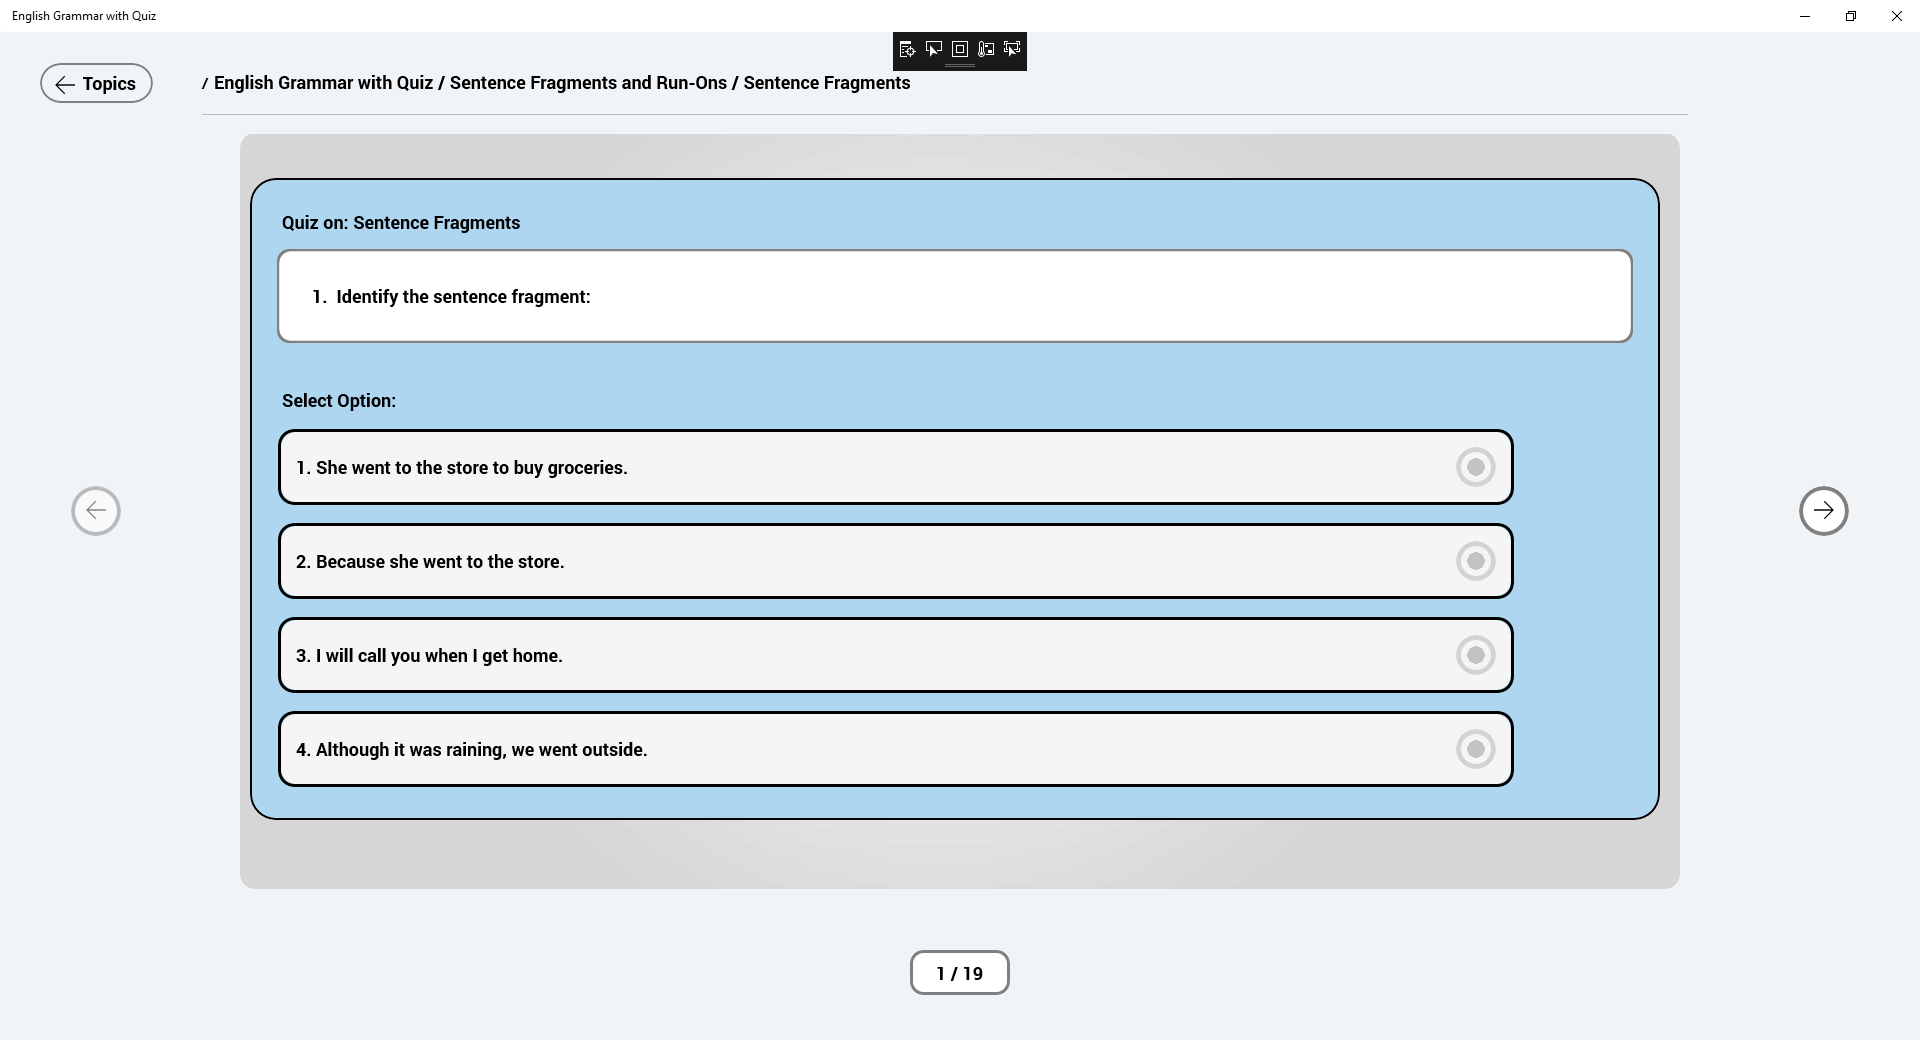Go to the previous question arrow
1920x1040 pixels.
(x=96, y=511)
